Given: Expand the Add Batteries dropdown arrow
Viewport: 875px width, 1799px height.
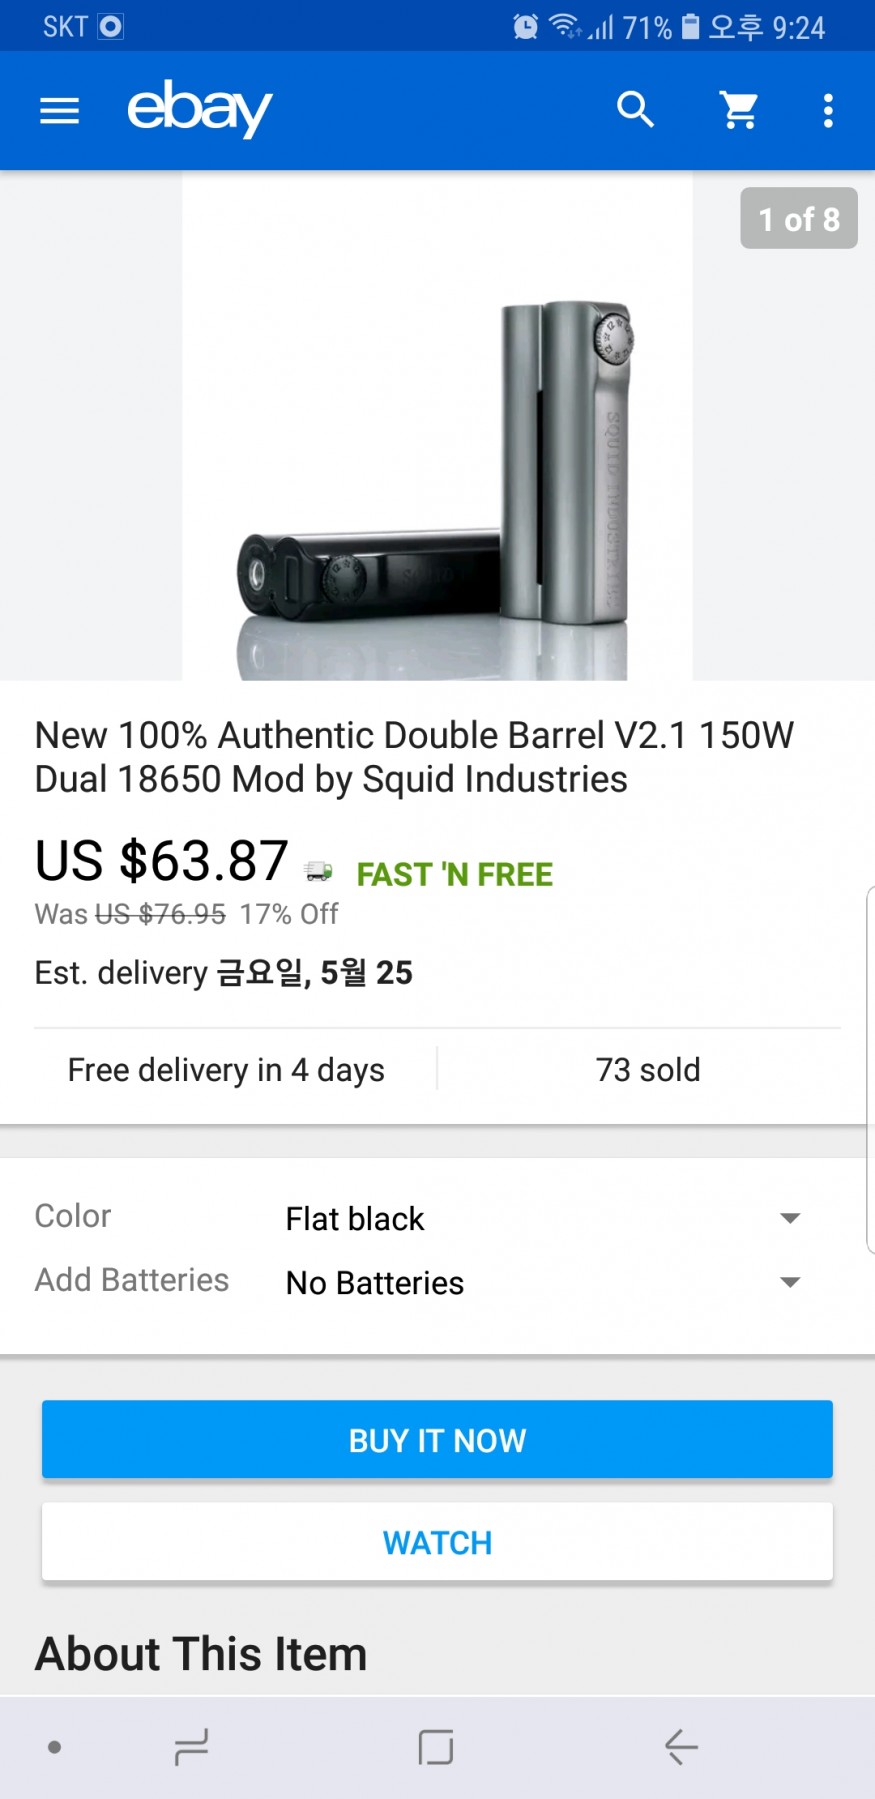Looking at the screenshot, I should 790,1282.
